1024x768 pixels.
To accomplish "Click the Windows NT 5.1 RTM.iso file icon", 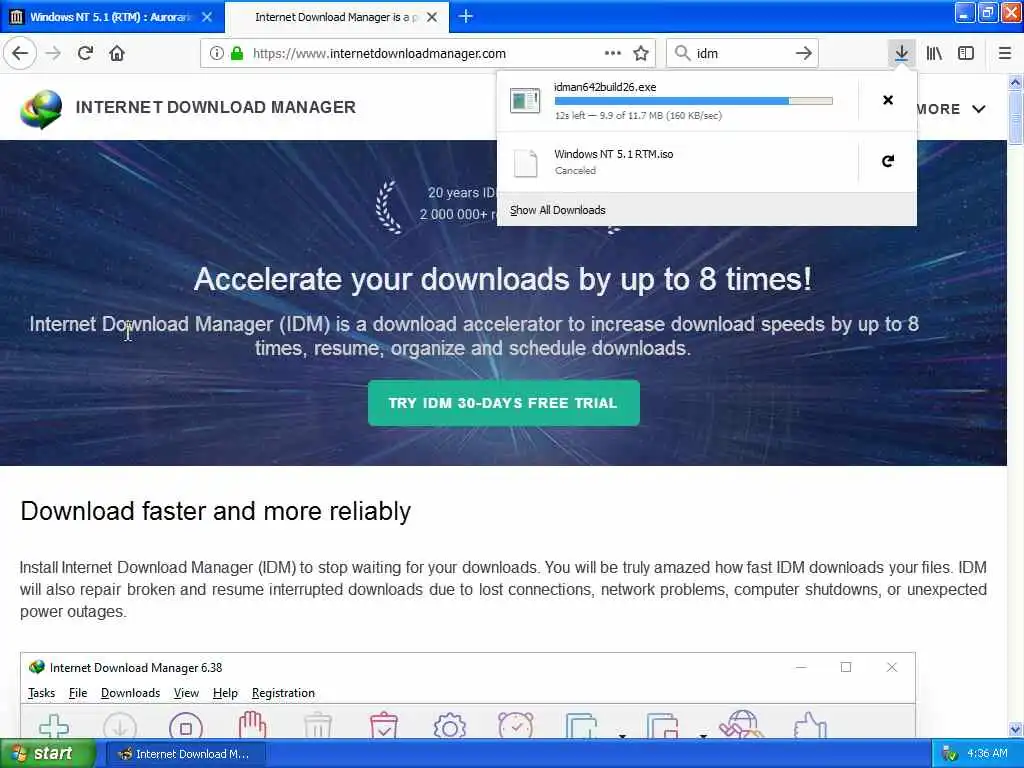I will coord(525,163).
